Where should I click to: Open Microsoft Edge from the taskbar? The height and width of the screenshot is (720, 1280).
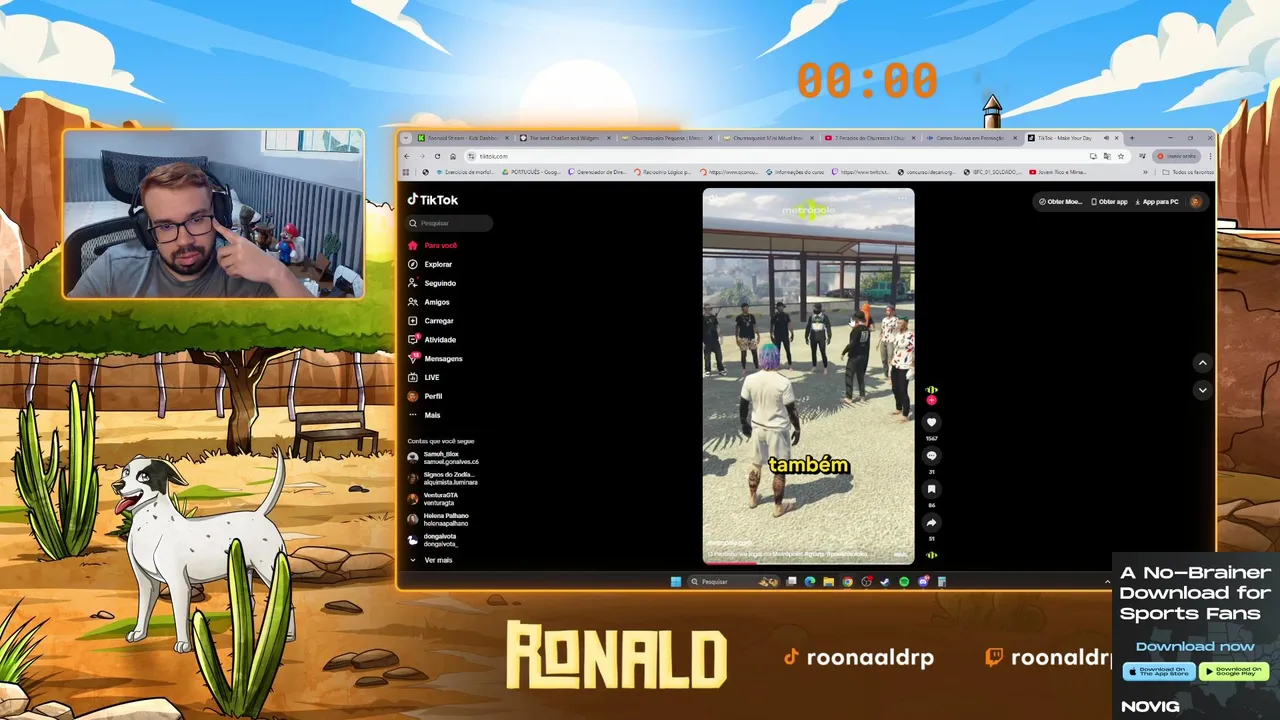[x=810, y=581]
